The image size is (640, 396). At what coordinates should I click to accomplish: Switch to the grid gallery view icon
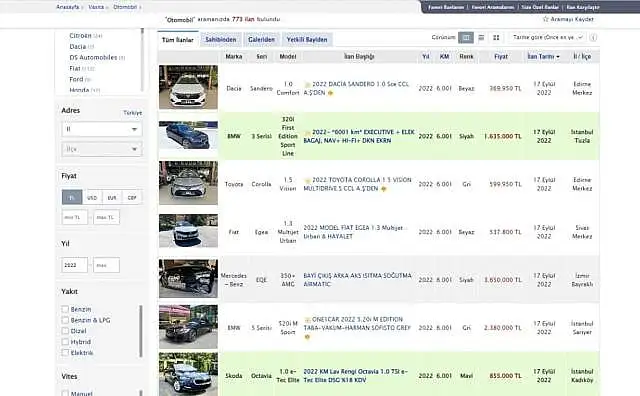pos(496,38)
